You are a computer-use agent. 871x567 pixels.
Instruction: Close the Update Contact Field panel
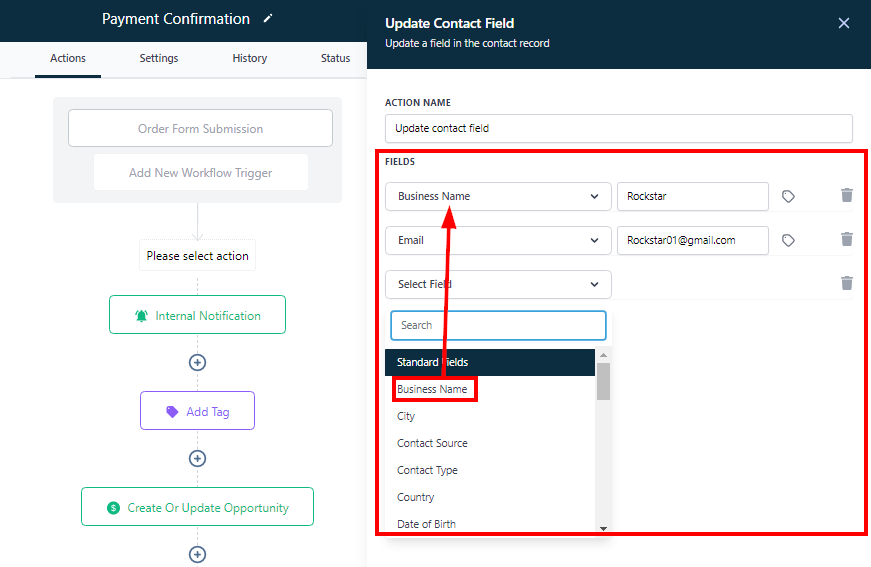(844, 23)
